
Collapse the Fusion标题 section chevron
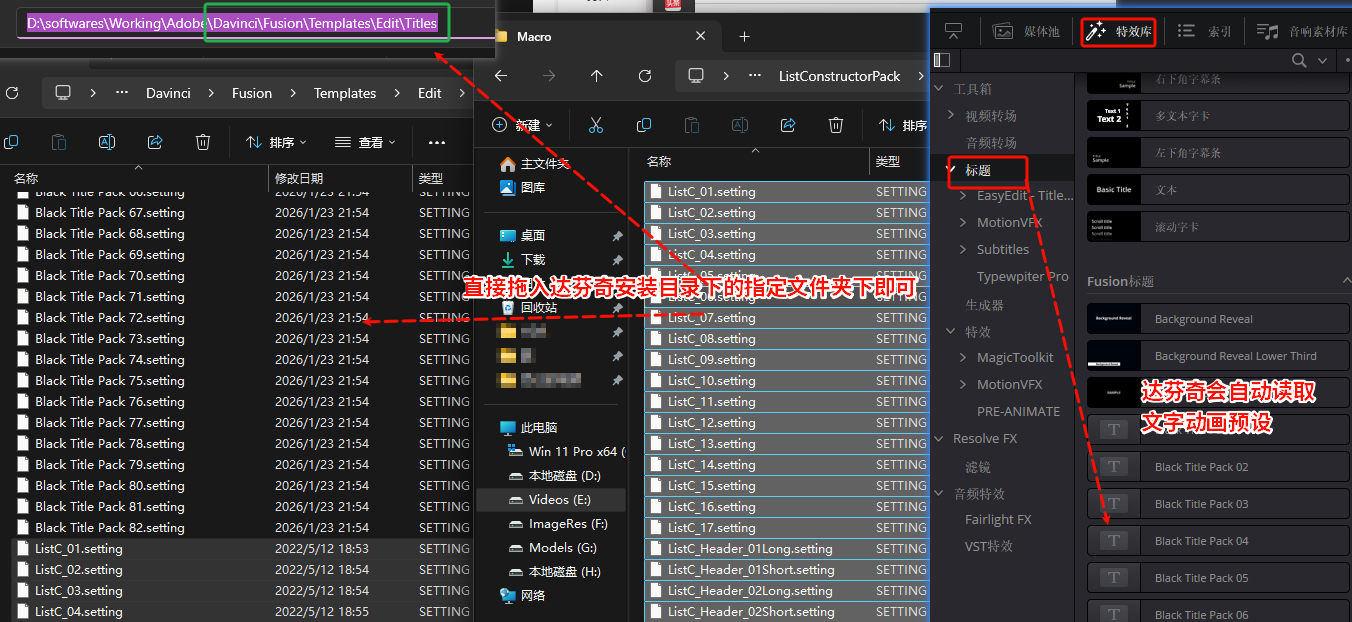[1345, 282]
